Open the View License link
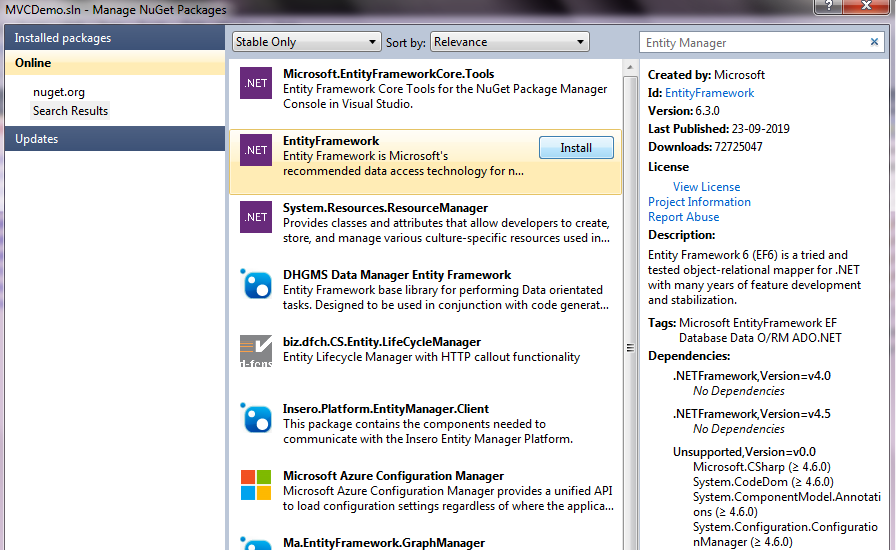Image resolution: width=896 pixels, height=550 pixels. pyautogui.click(x=706, y=186)
